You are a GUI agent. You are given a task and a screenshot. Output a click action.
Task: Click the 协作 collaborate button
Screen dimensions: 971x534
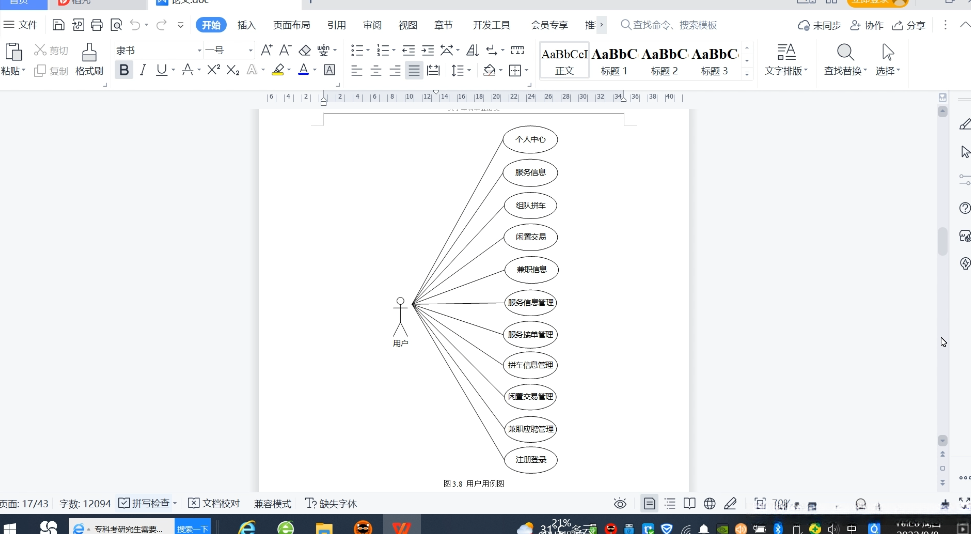point(866,25)
